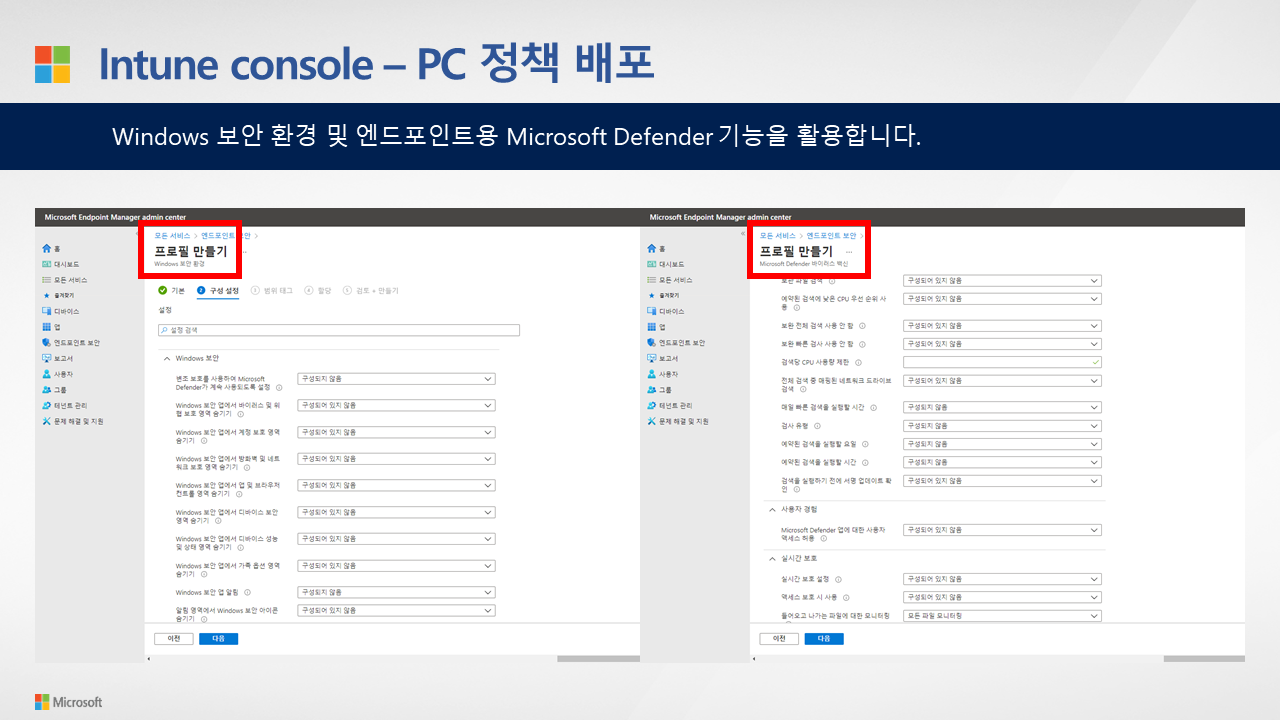Open 엔드포인트 보안 shield icon in the Windows 보안 환경 console sidebar
The image size is (1280, 720).
46,342
